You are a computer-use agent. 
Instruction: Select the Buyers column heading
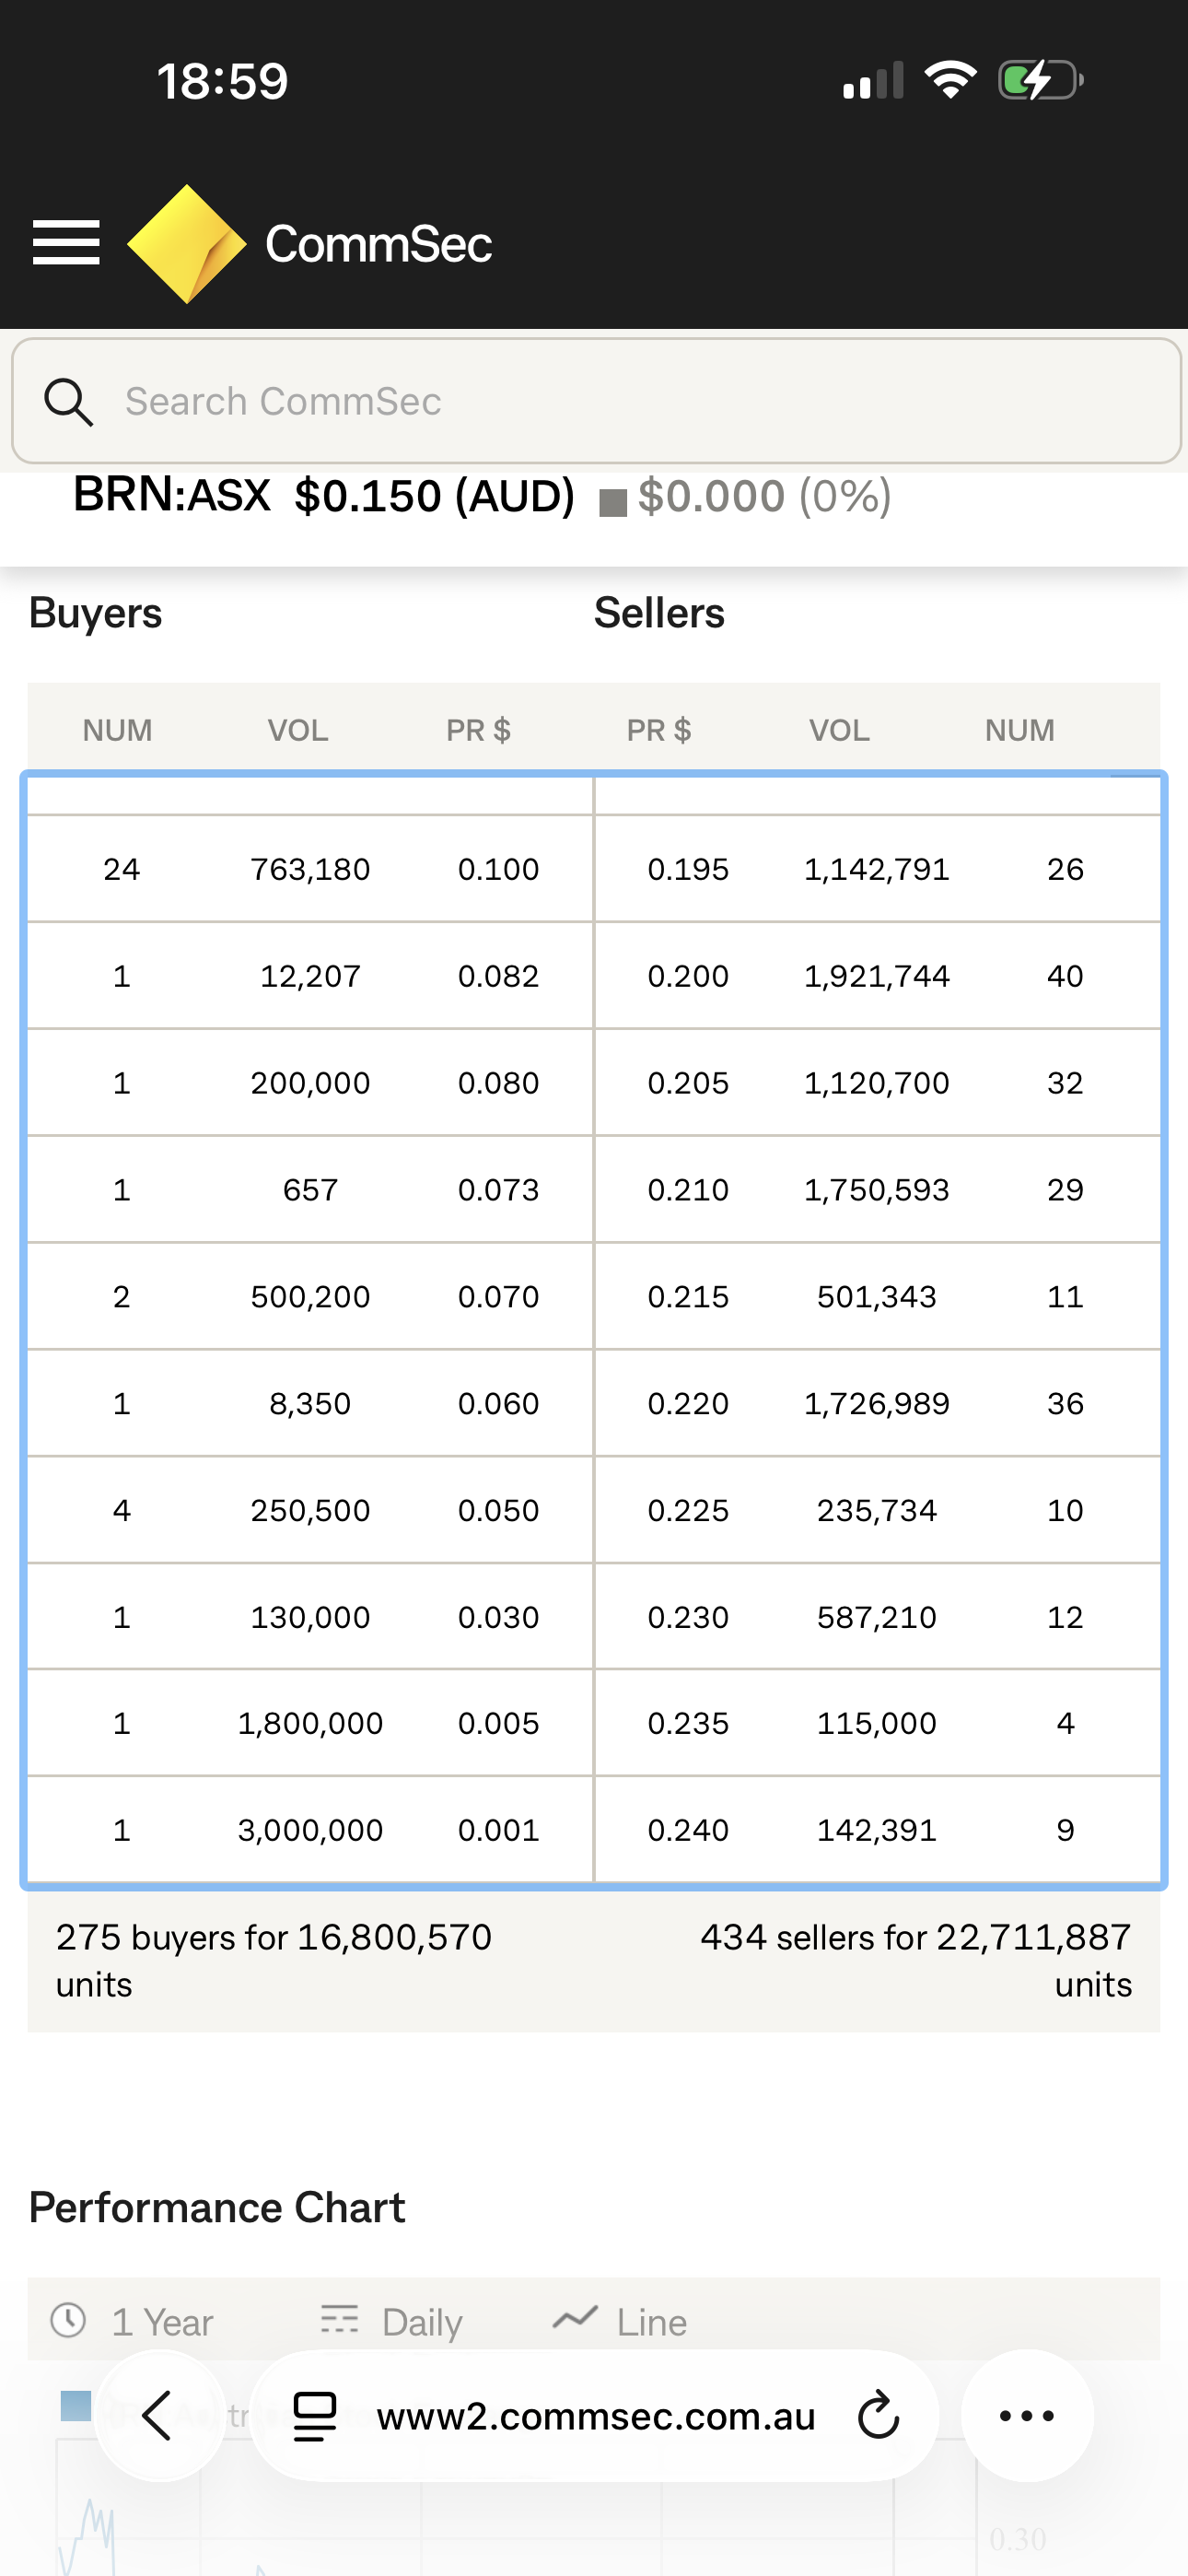coord(95,613)
